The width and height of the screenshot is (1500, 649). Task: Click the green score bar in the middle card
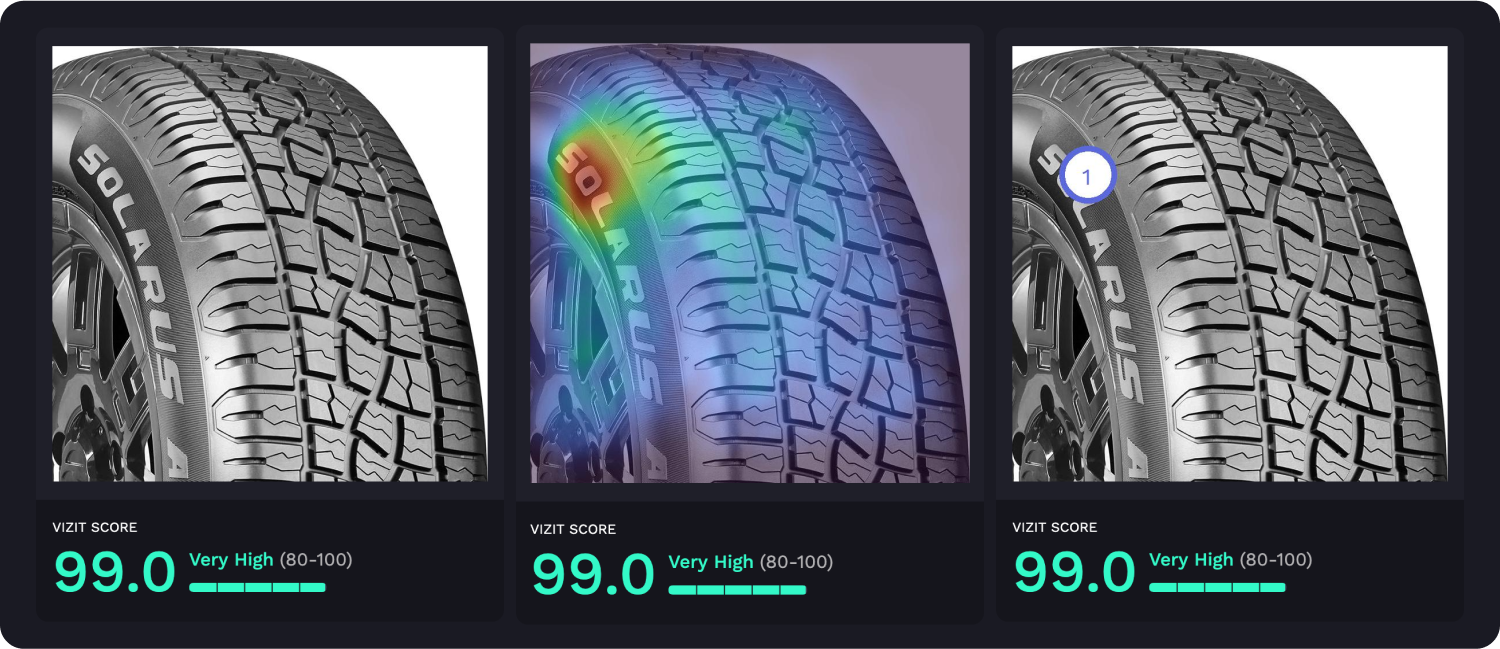(x=737, y=590)
